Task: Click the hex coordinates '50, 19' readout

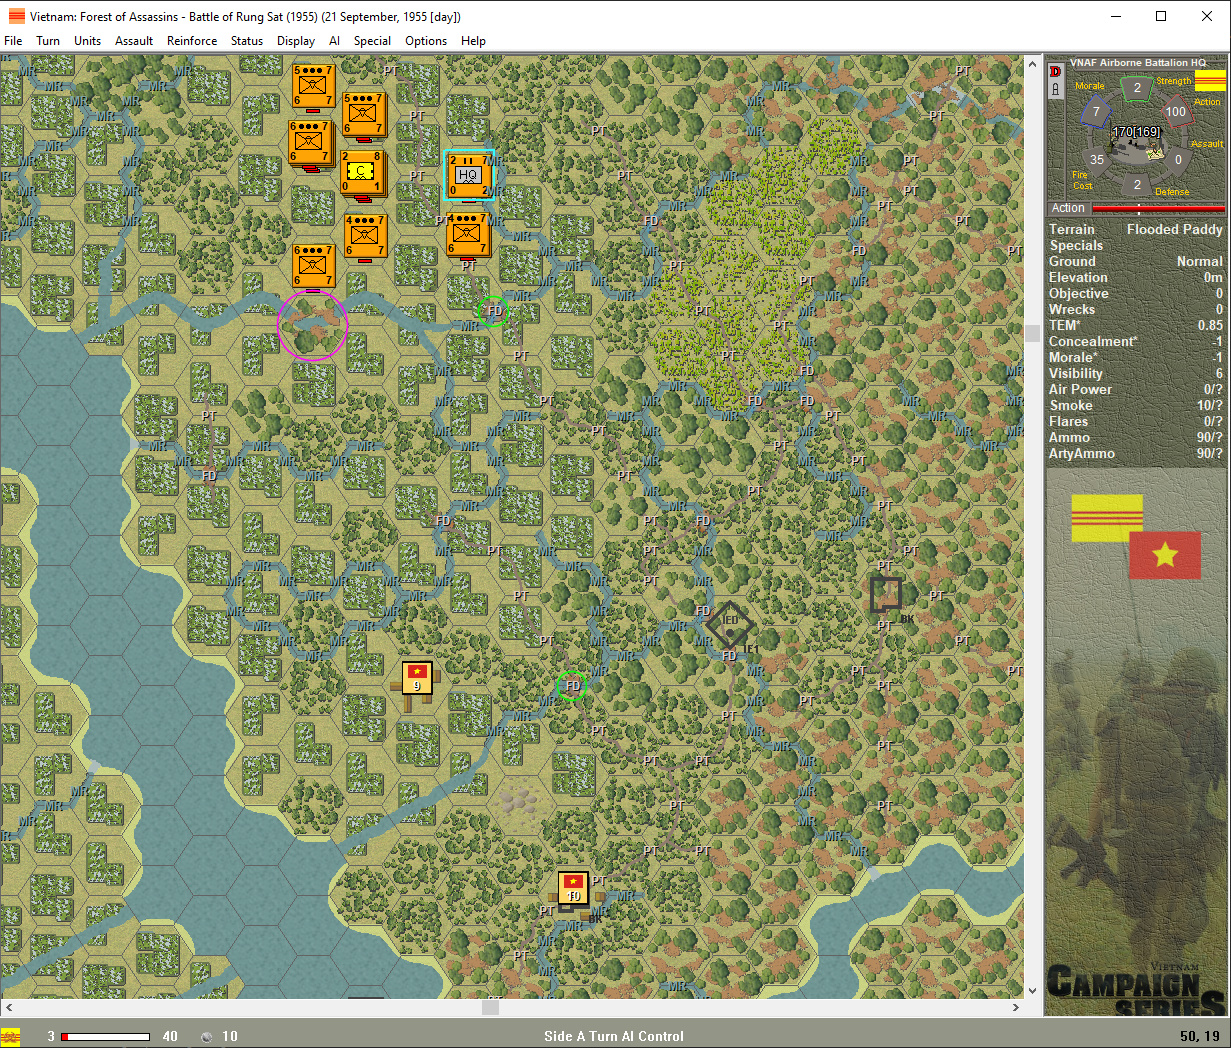Action: click(x=1200, y=1036)
